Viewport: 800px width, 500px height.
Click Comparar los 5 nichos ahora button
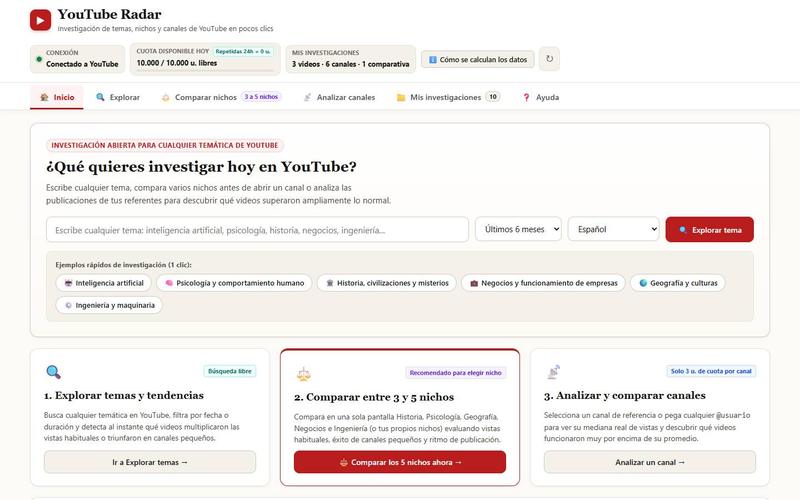point(400,462)
